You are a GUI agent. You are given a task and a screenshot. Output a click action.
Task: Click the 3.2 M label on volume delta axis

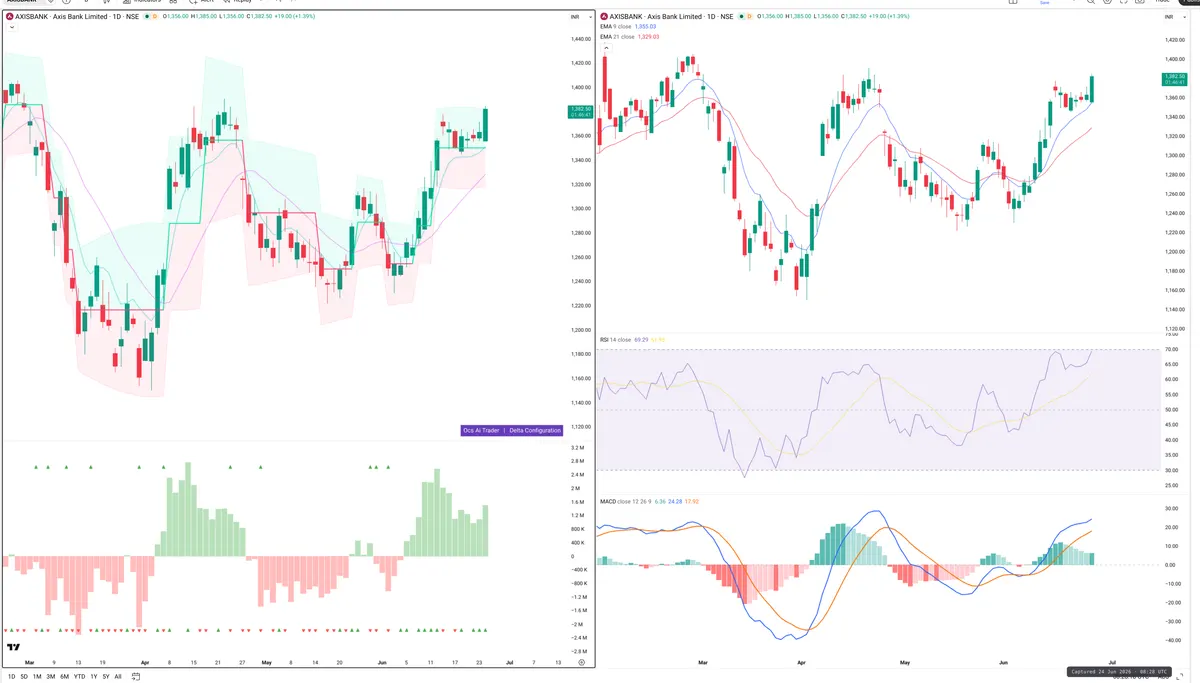[x=577, y=448]
